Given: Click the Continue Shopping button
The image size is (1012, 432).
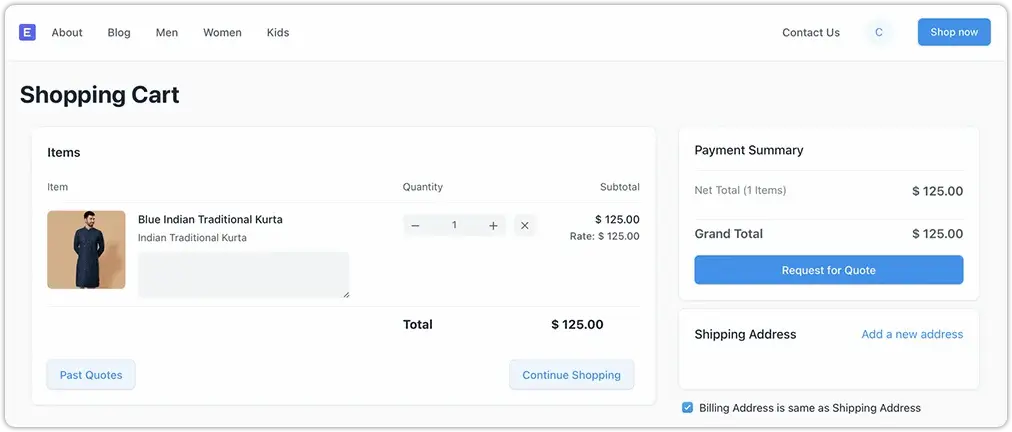Looking at the screenshot, I should pos(571,375).
